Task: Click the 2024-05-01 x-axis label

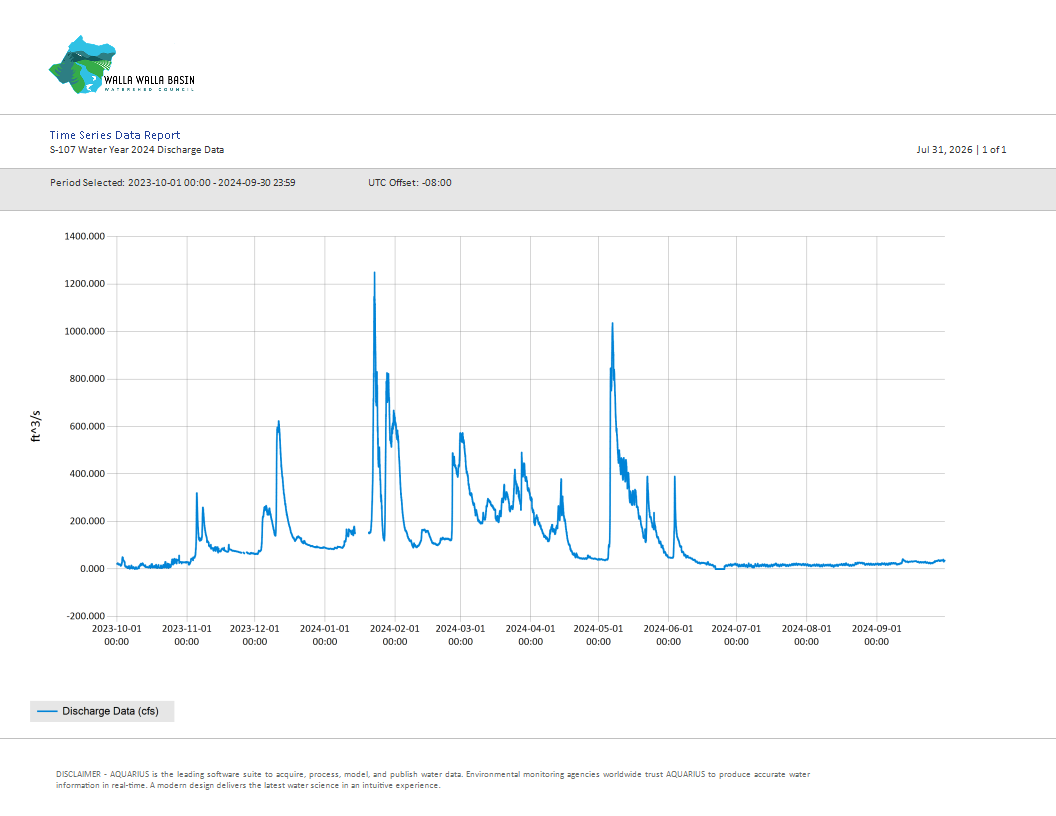Action: [x=598, y=635]
